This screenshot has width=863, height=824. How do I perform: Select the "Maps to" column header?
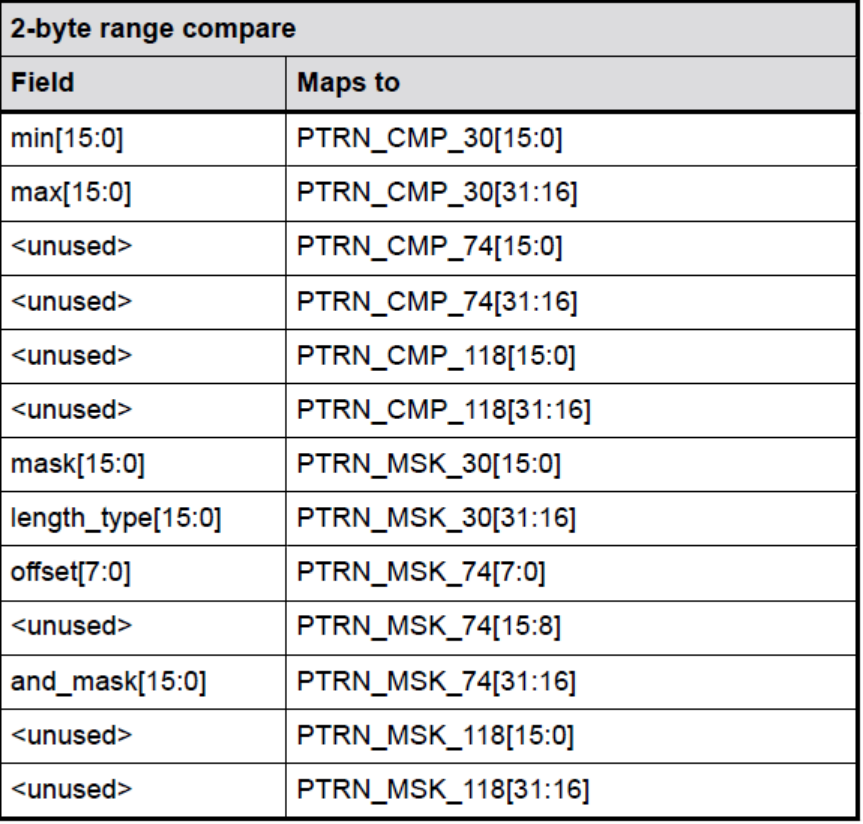click(x=349, y=82)
